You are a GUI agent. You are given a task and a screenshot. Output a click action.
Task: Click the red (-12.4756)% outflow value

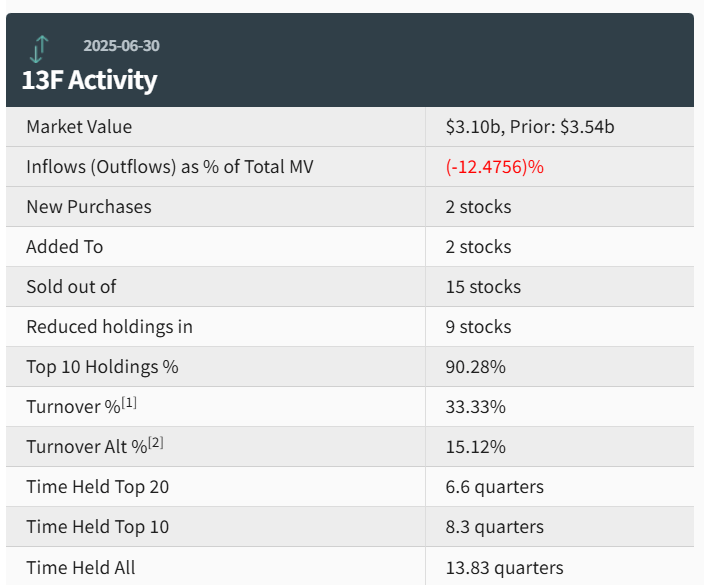click(495, 167)
